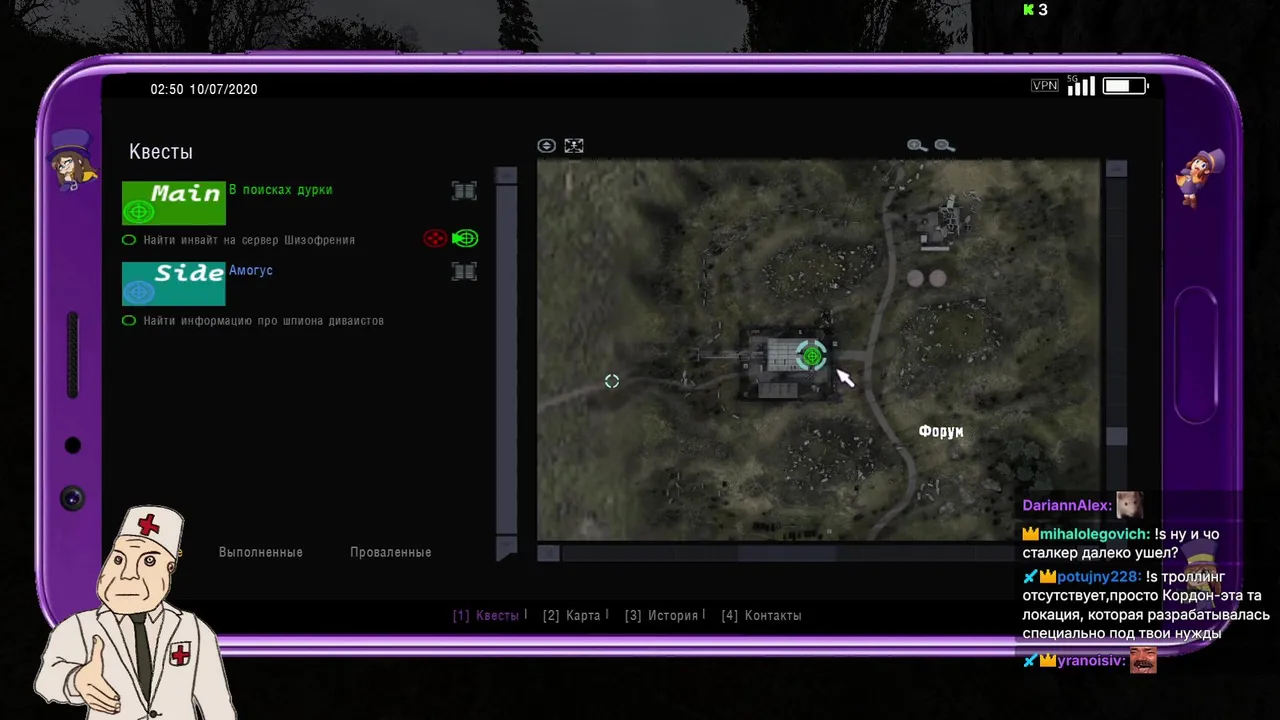Click the center-on-player icon above the map
The height and width of the screenshot is (720, 1280).
click(x=574, y=146)
